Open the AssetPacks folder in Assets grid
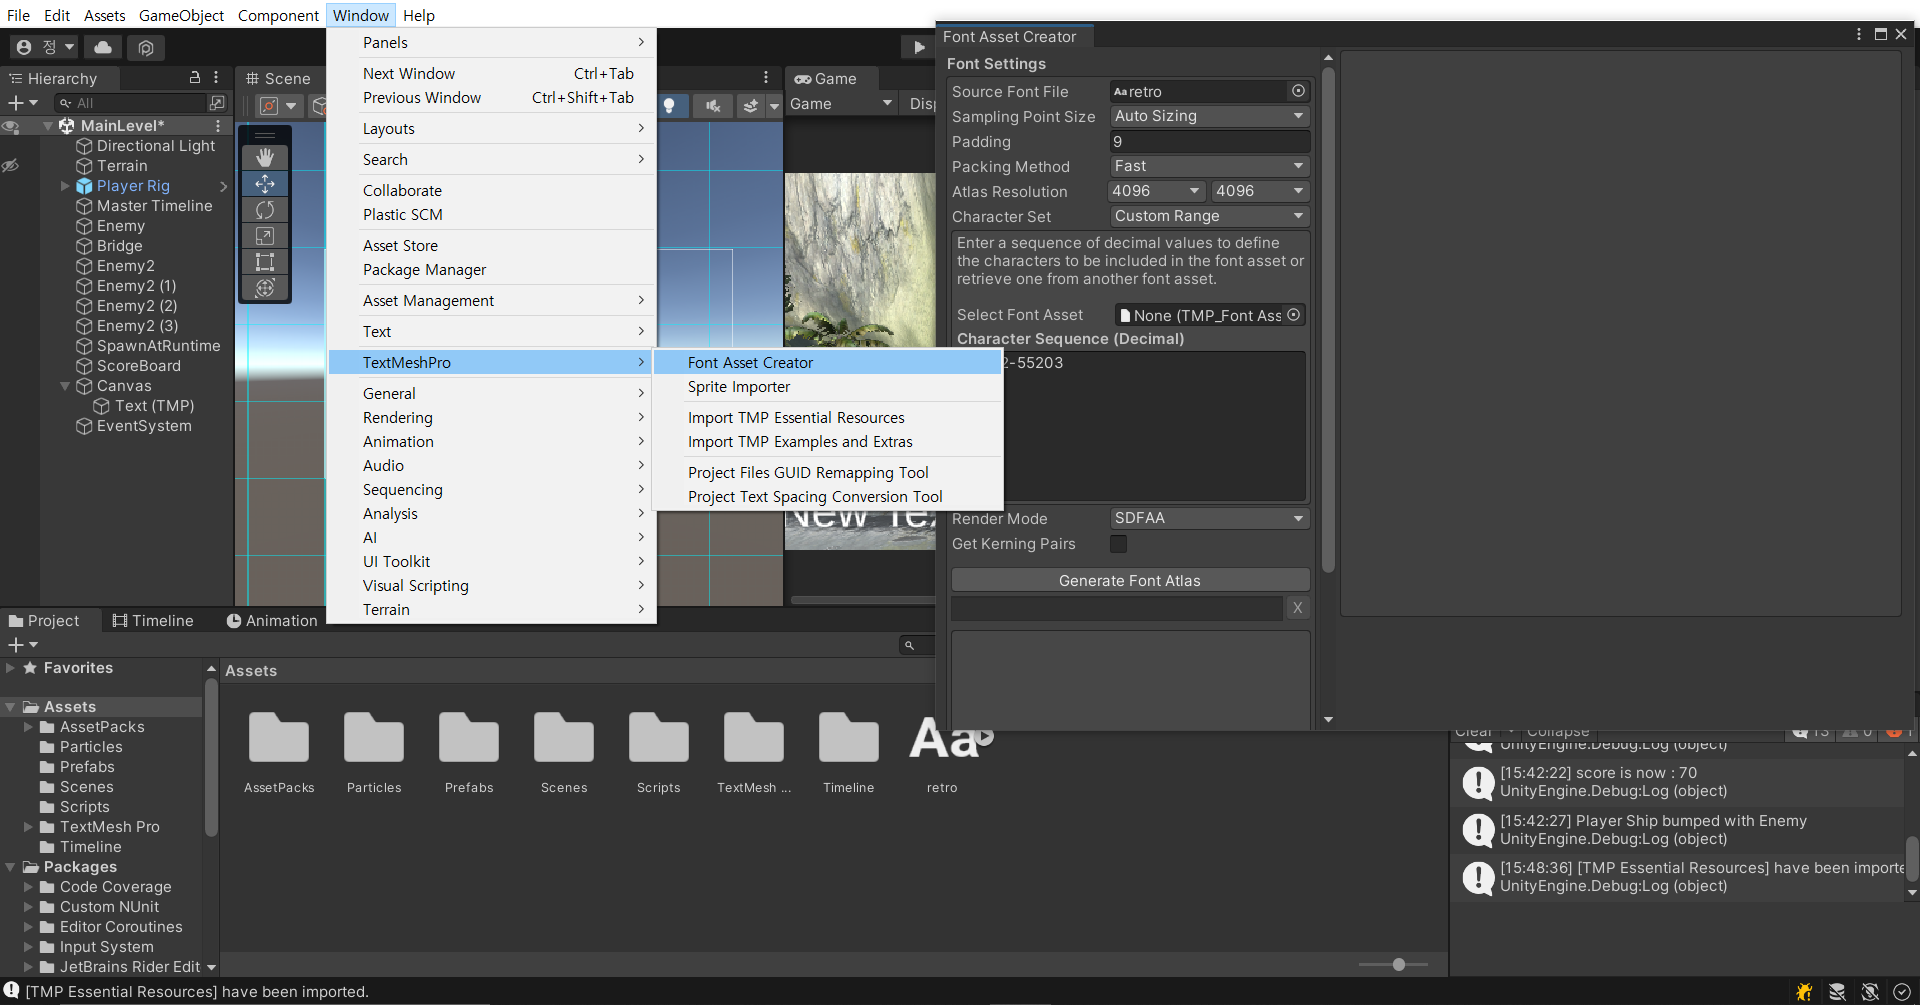Screen dimensions: 1920x1005 279,739
